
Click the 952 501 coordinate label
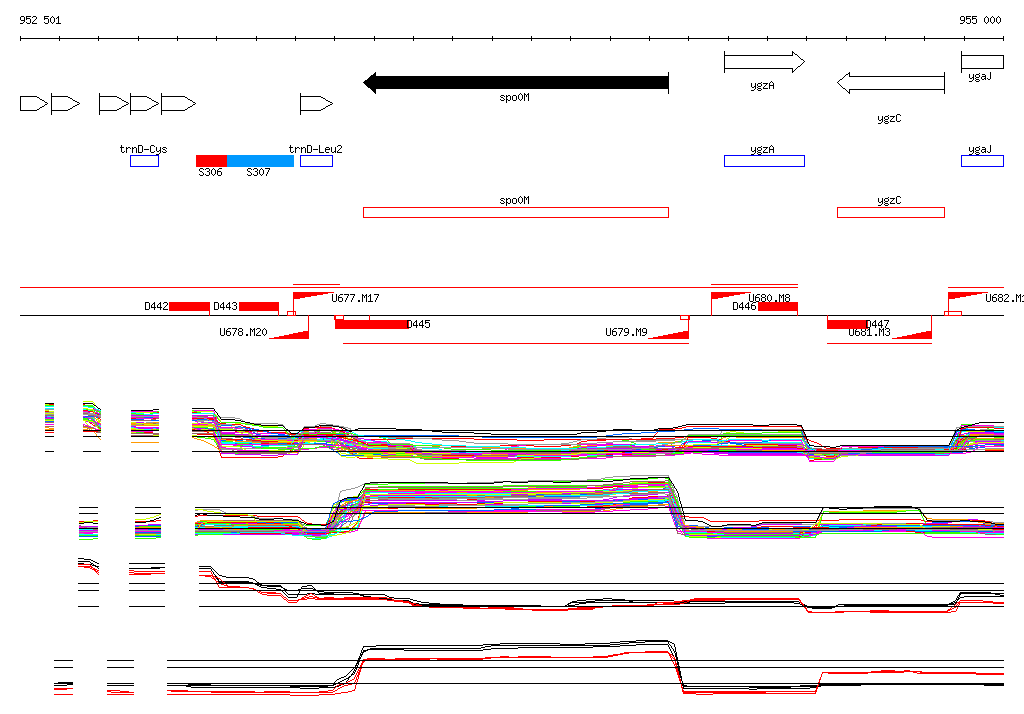(x=40, y=20)
